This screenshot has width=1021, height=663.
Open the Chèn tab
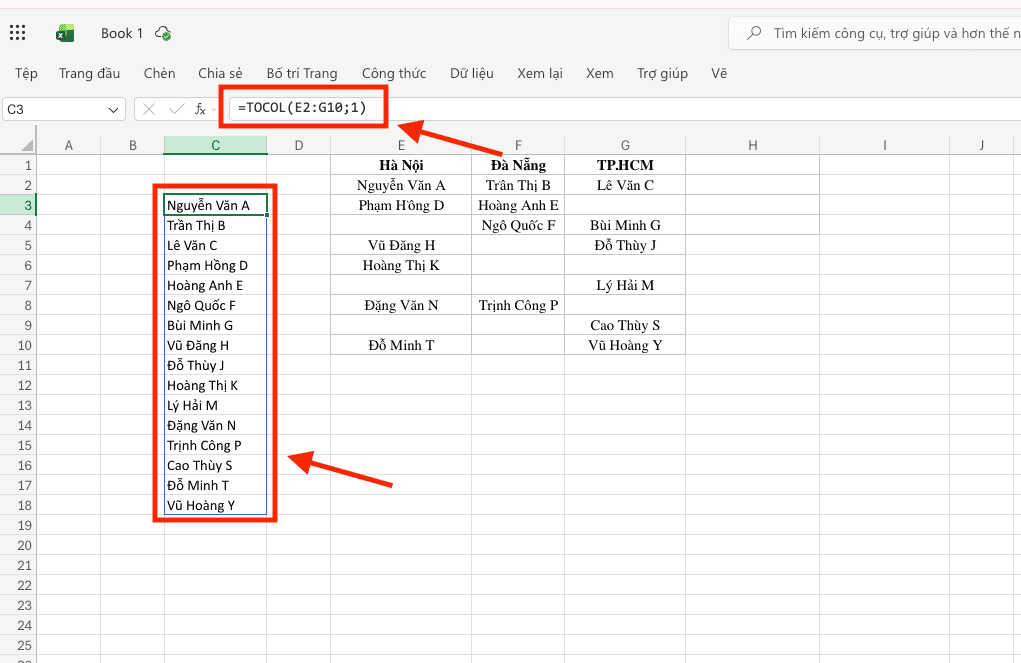pyautogui.click(x=160, y=74)
